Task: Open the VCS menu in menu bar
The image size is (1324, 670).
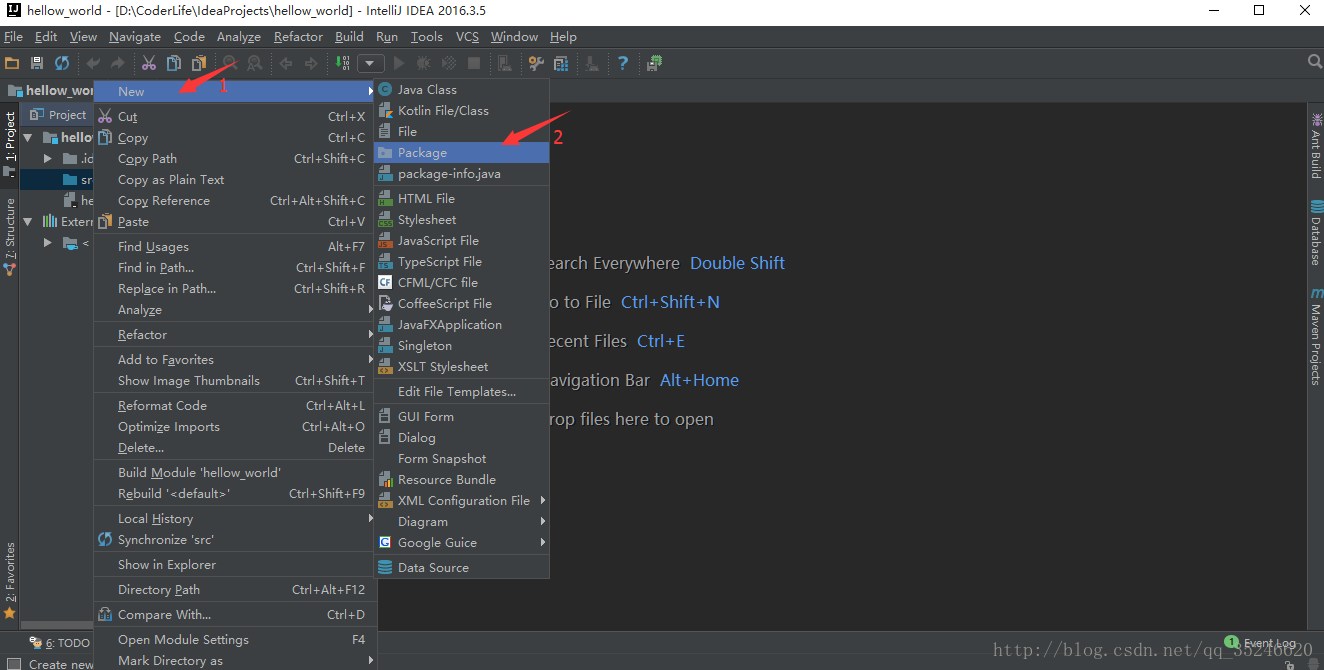Action: tap(467, 37)
